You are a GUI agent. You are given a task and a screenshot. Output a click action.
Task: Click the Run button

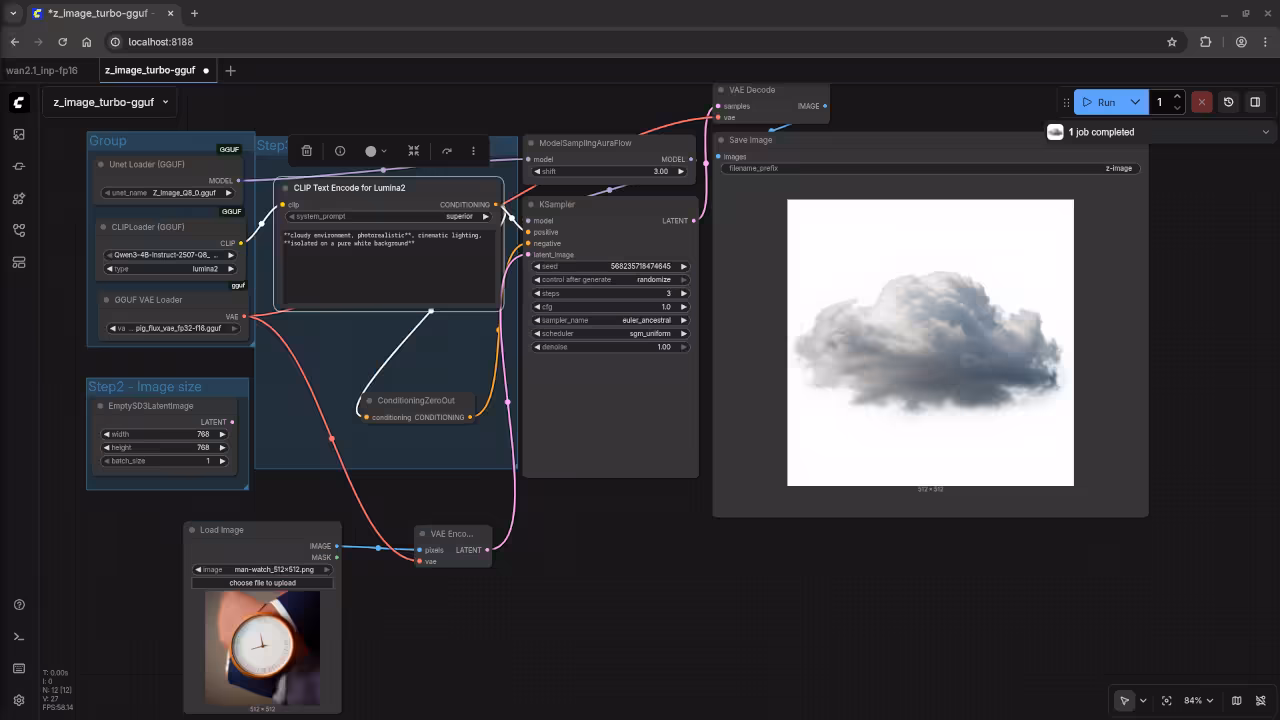click(1099, 102)
